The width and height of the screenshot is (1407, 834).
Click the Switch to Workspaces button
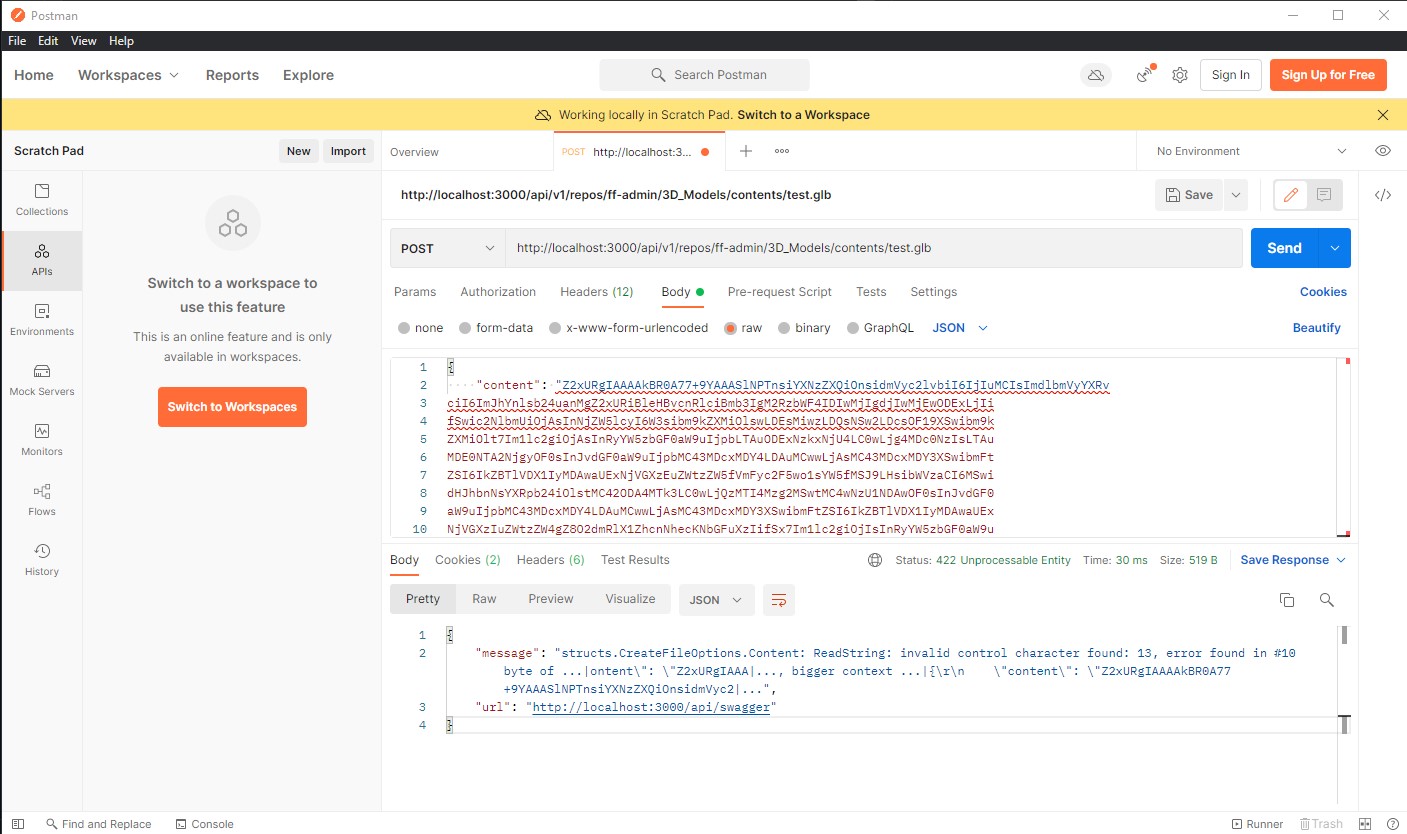click(x=232, y=407)
